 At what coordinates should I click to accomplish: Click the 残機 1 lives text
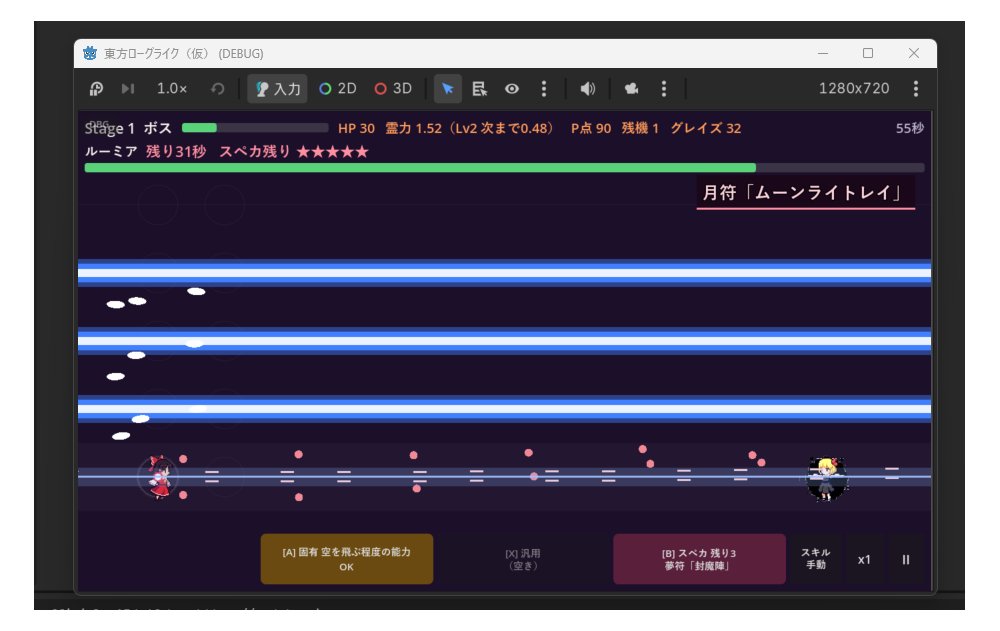(x=640, y=128)
